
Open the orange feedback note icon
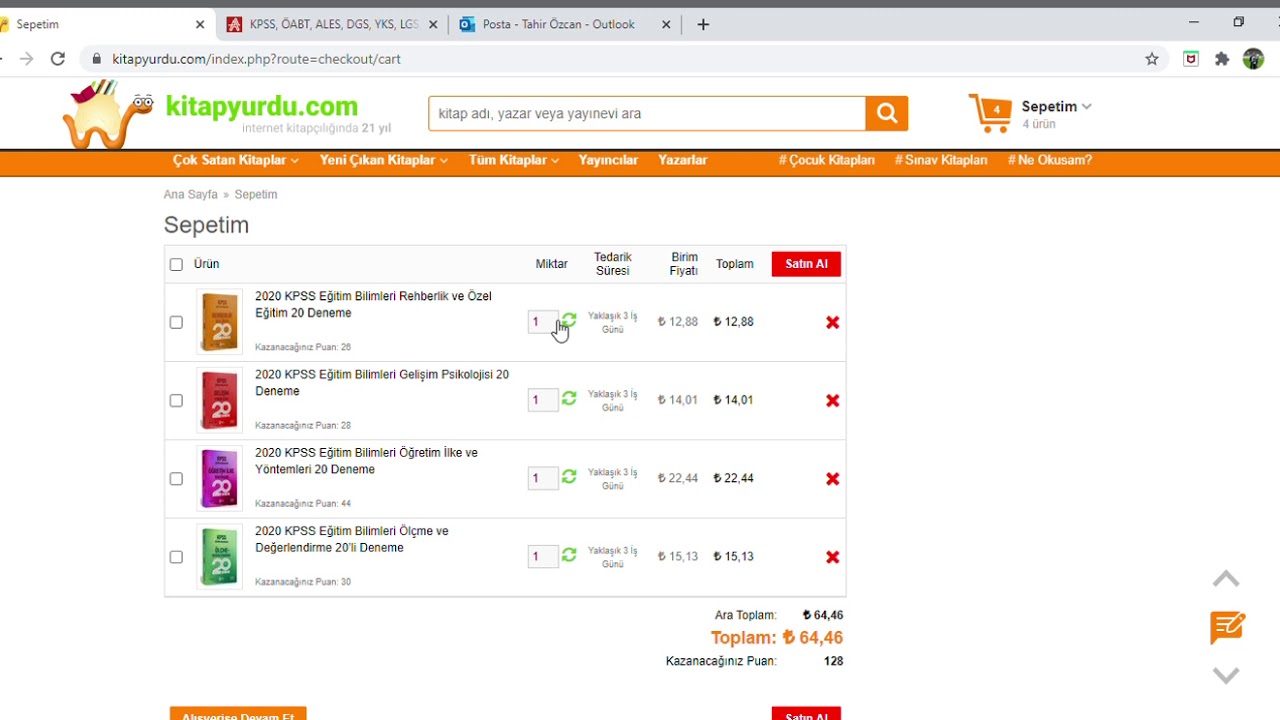(1227, 627)
